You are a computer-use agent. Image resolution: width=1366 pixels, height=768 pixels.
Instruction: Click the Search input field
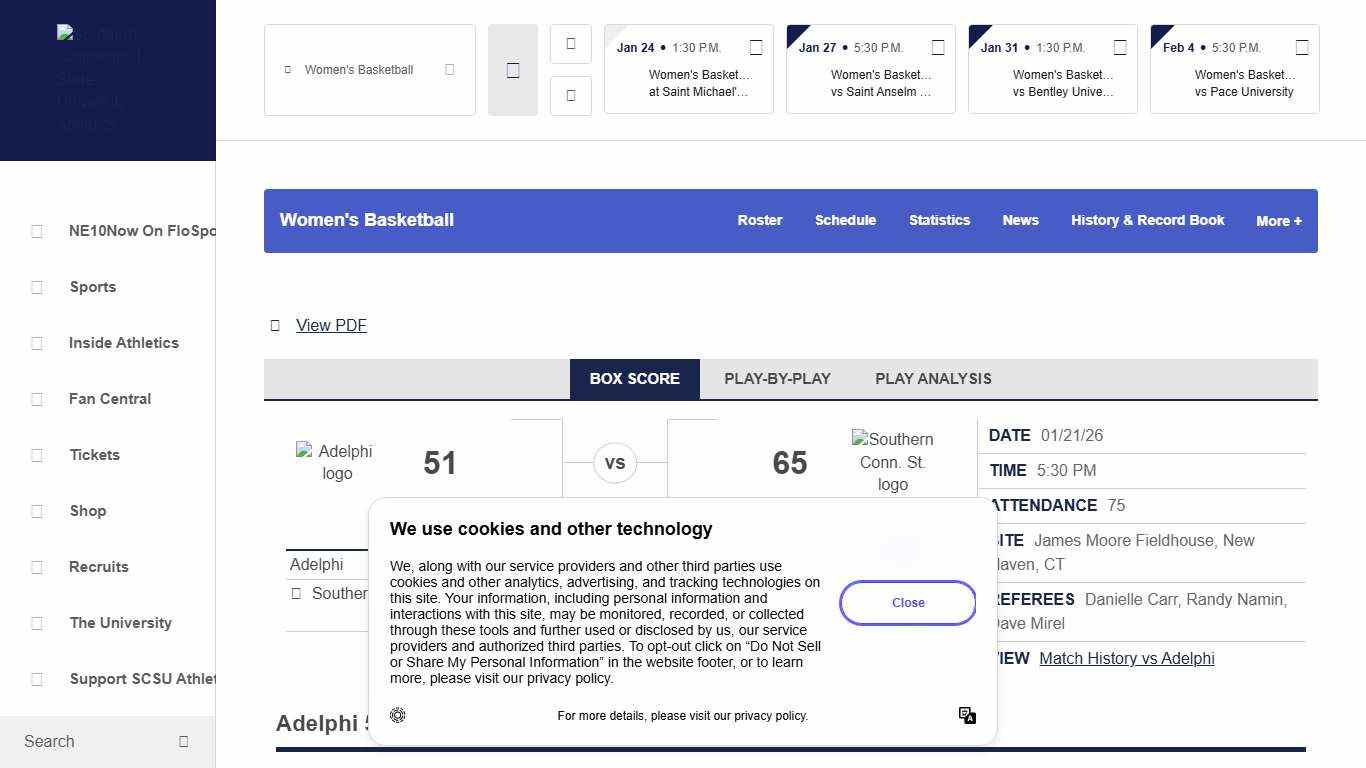90,741
